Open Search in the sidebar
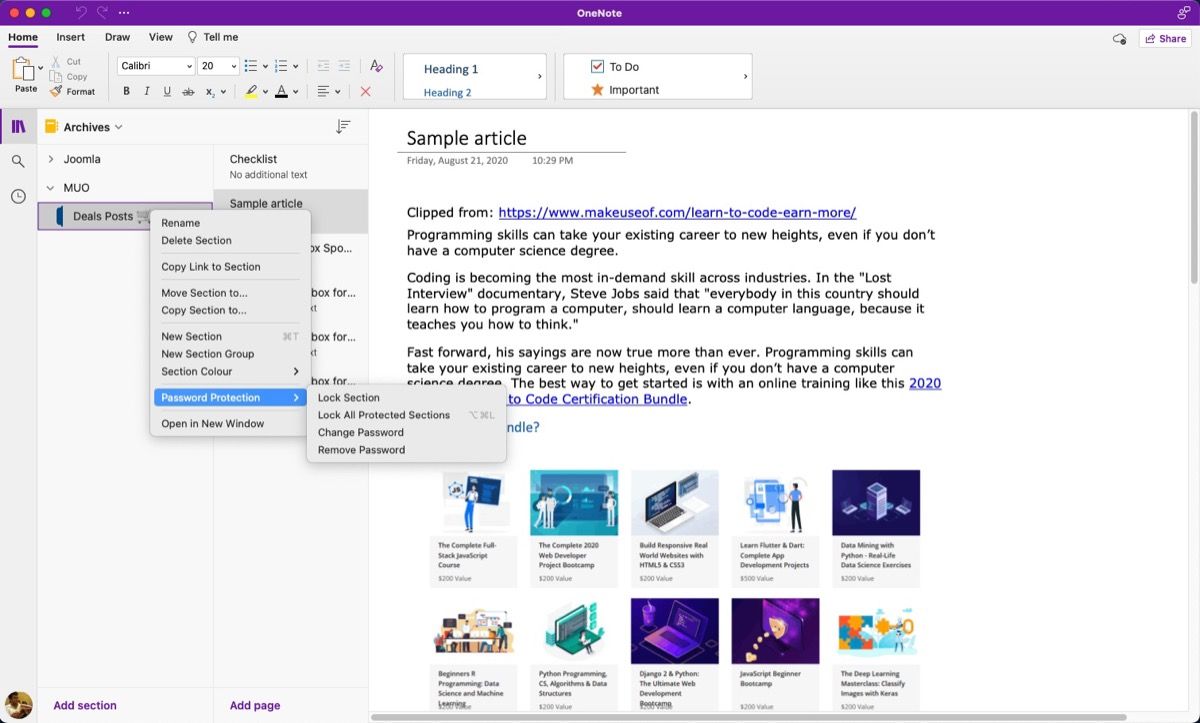 17,161
